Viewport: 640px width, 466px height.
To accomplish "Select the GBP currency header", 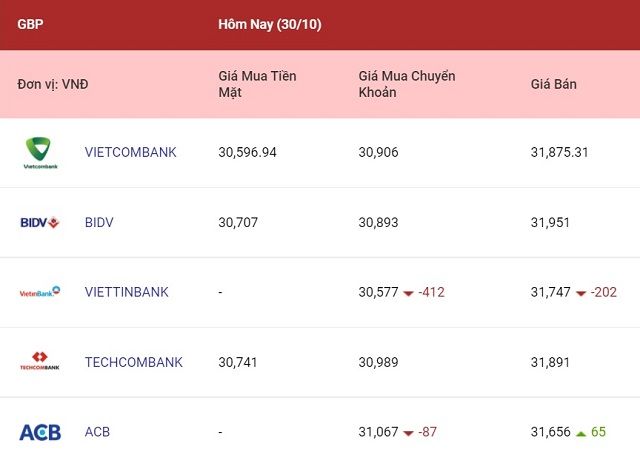I will point(30,23).
